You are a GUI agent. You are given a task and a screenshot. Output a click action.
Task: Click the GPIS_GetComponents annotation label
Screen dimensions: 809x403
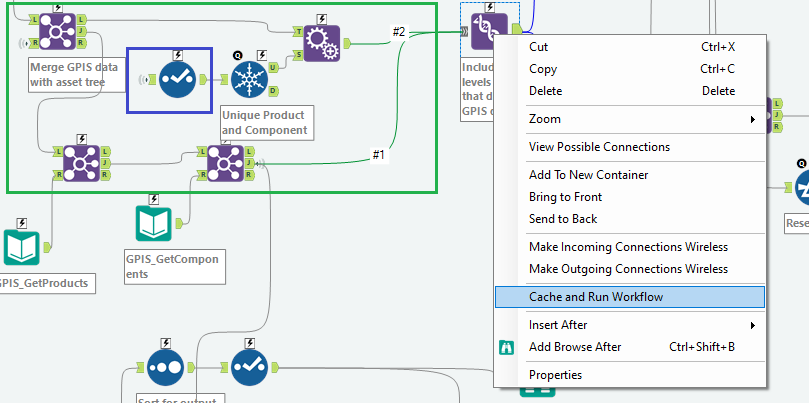coord(175,267)
